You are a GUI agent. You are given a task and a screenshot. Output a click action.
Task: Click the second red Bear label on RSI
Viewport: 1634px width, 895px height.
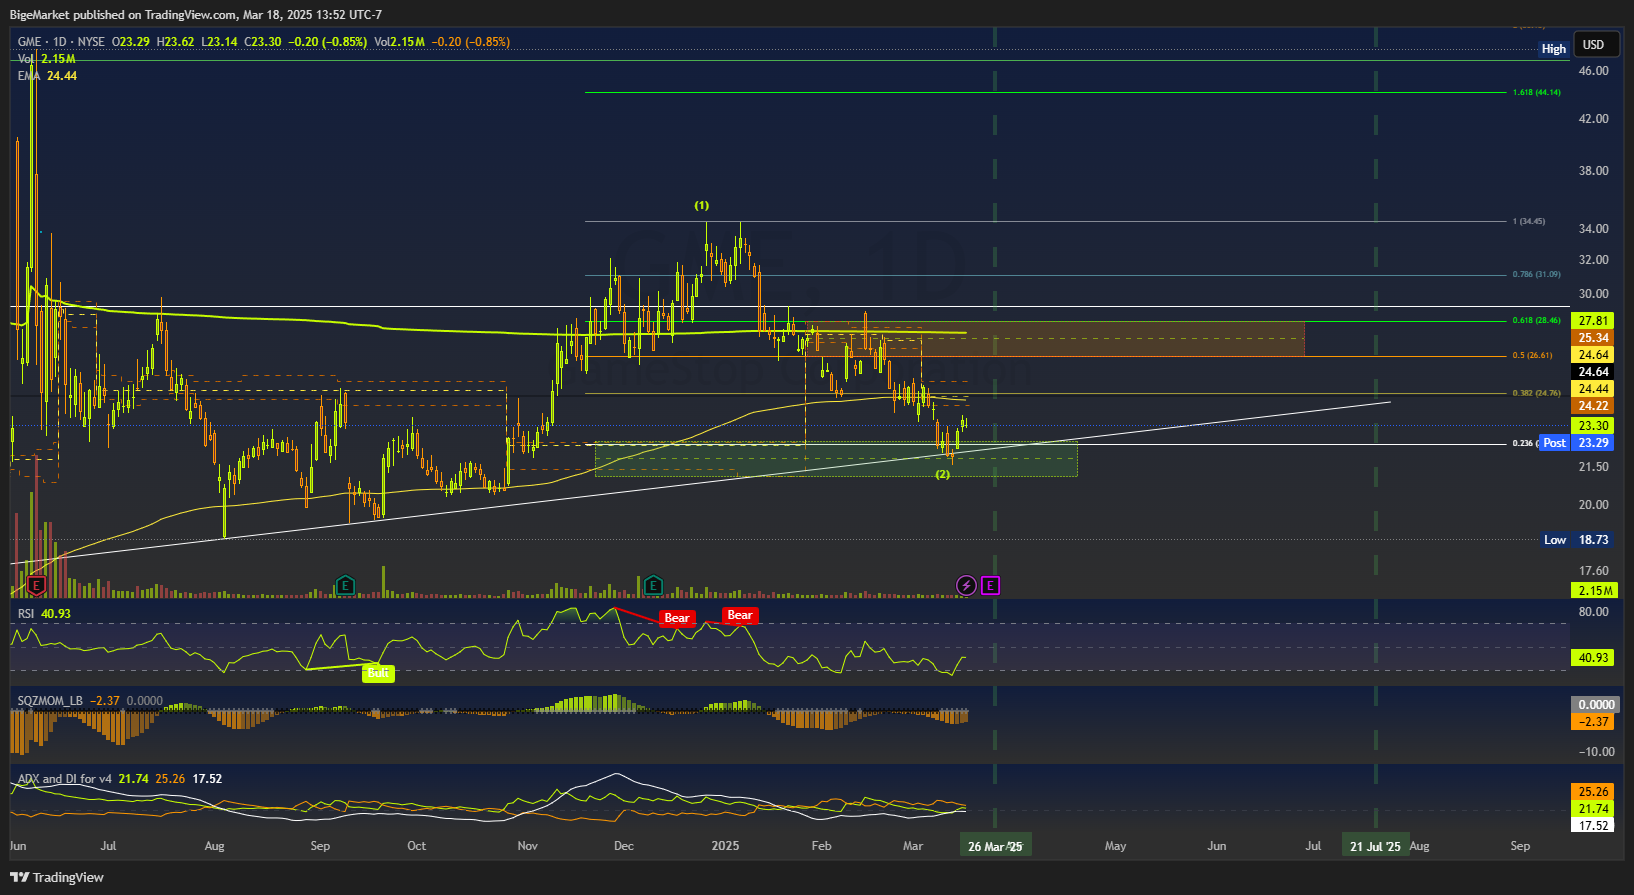pyautogui.click(x=740, y=615)
